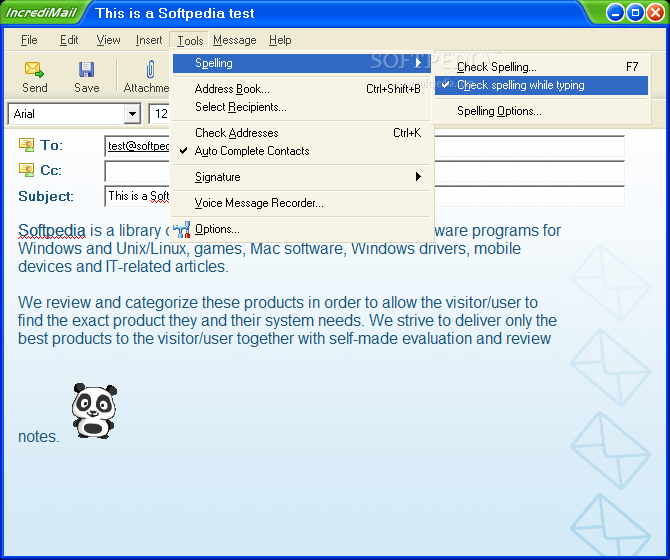
Task: Click the misspelled word Softpedia in body
Action: [52, 231]
